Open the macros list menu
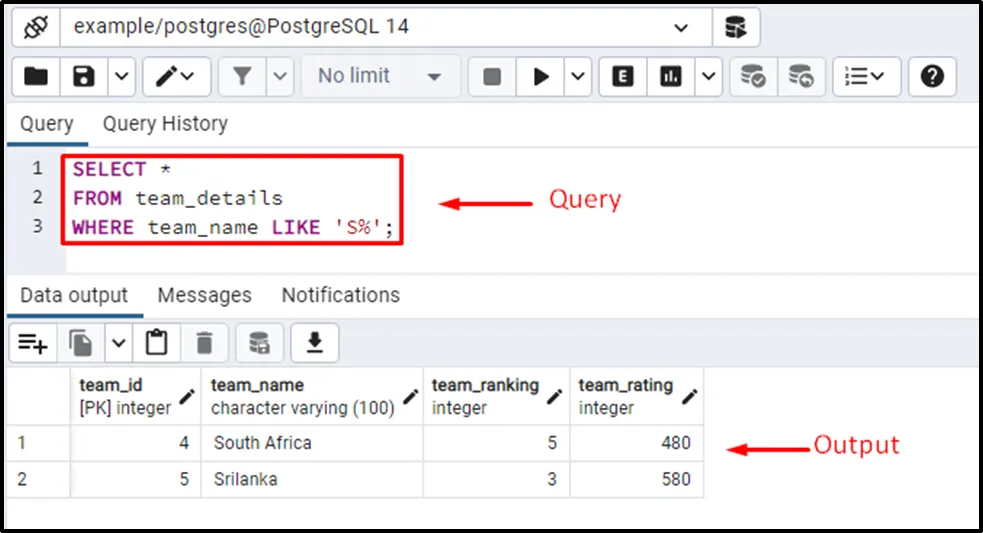 (866, 77)
